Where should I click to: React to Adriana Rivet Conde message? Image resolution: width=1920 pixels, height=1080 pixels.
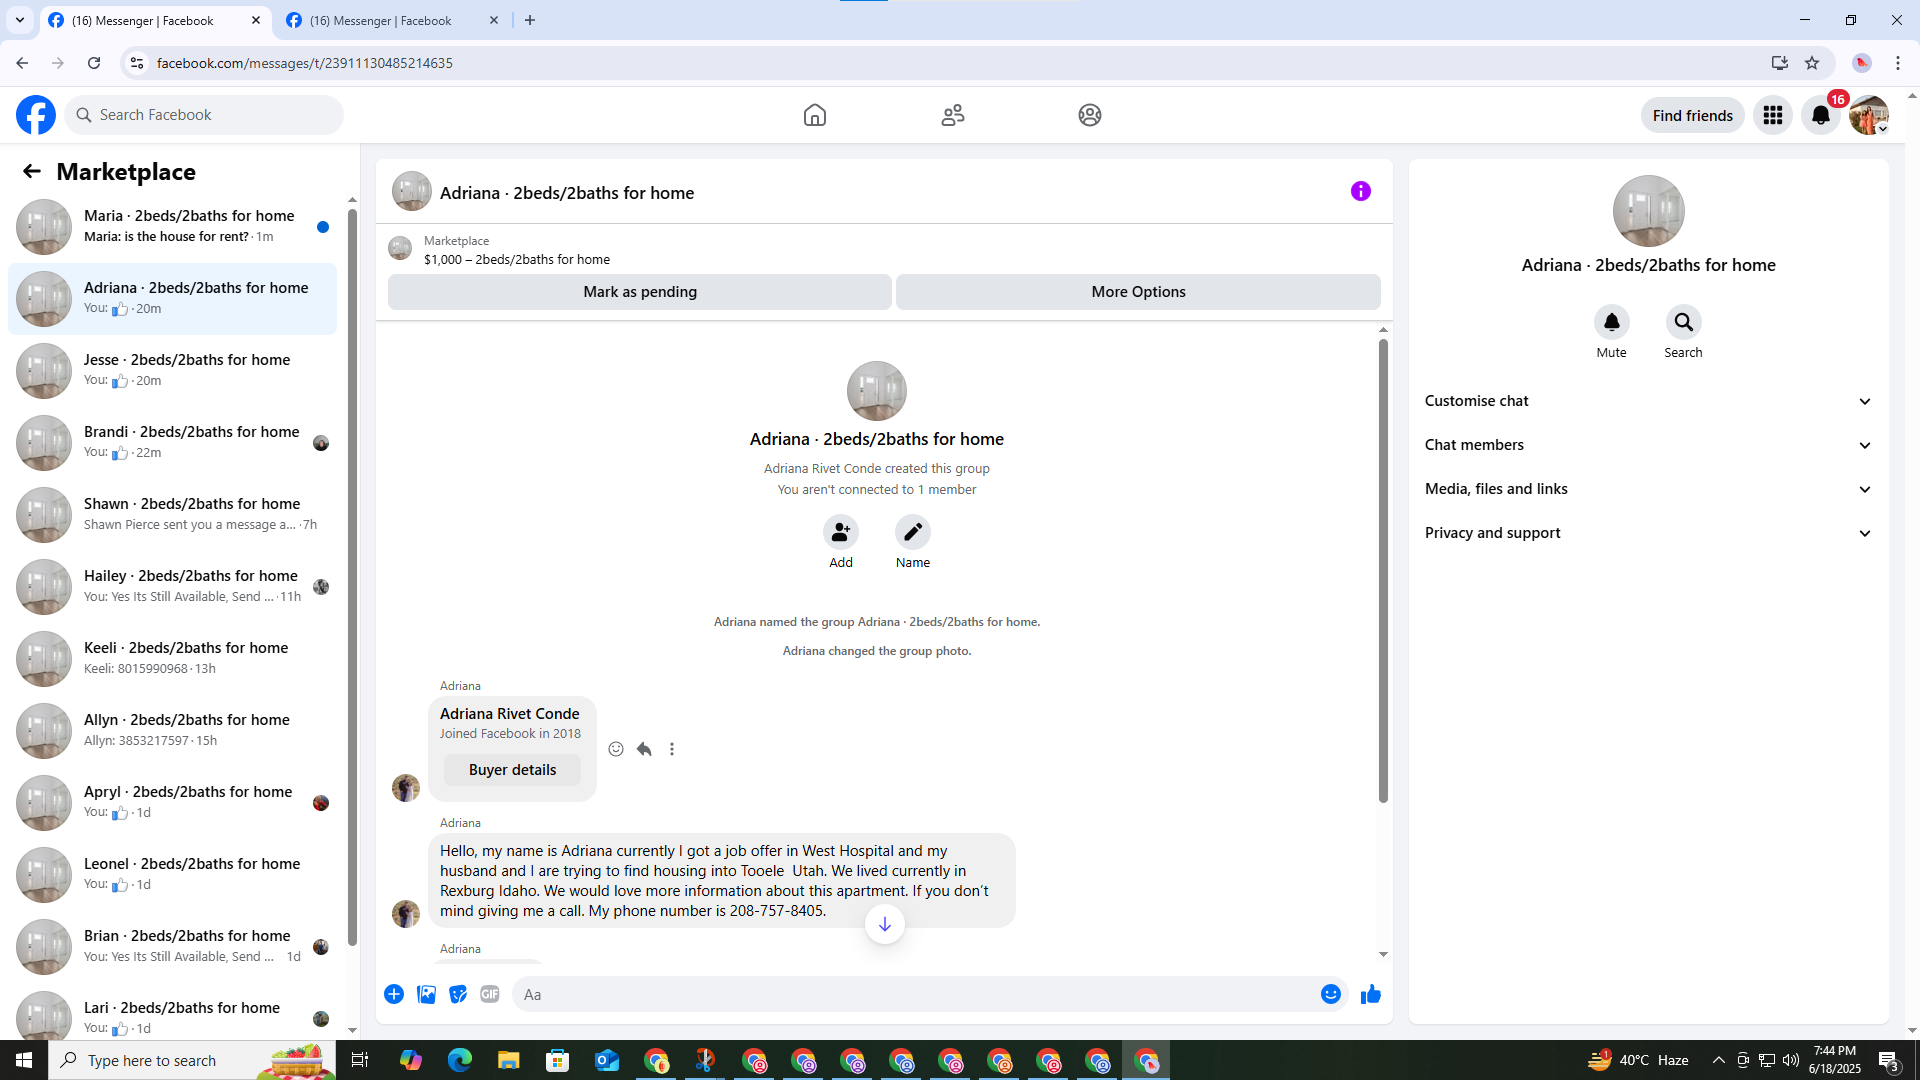point(616,749)
